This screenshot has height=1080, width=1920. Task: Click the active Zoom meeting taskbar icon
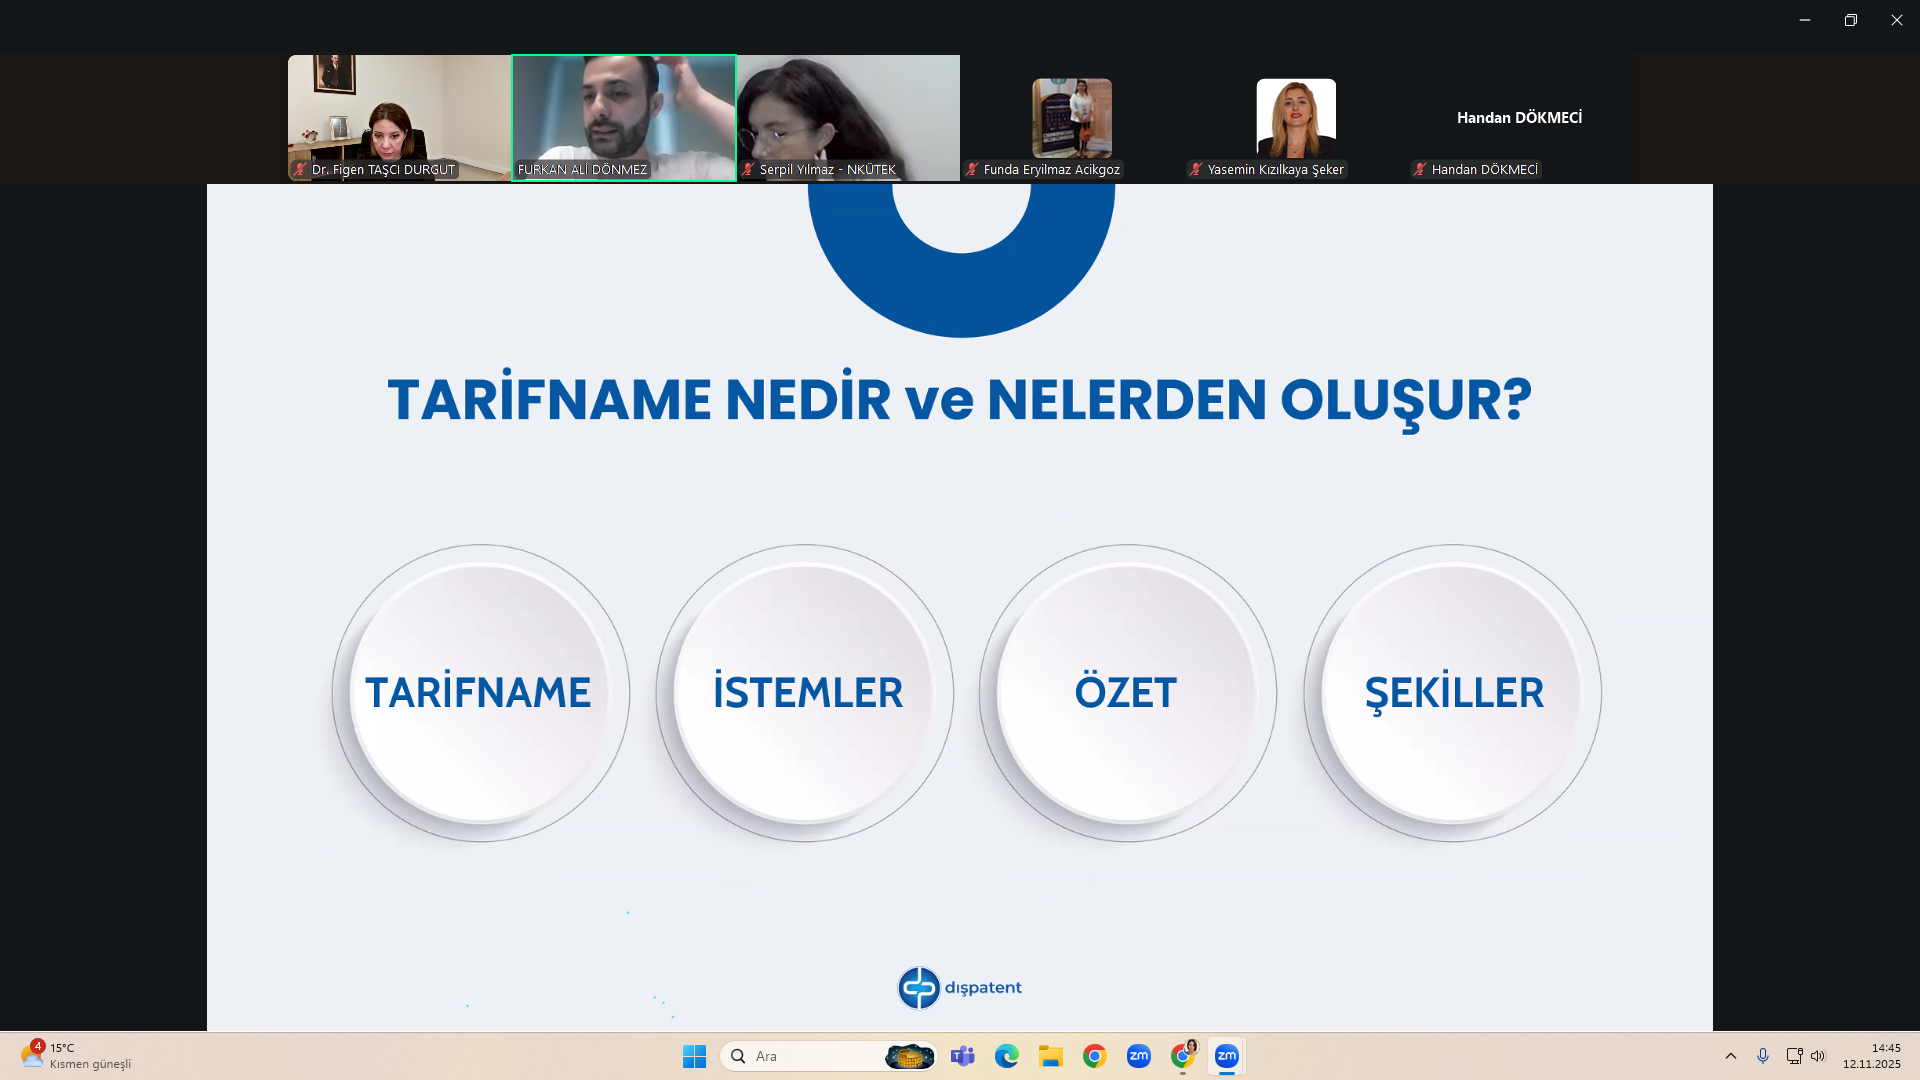(x=1226, y=1056)
